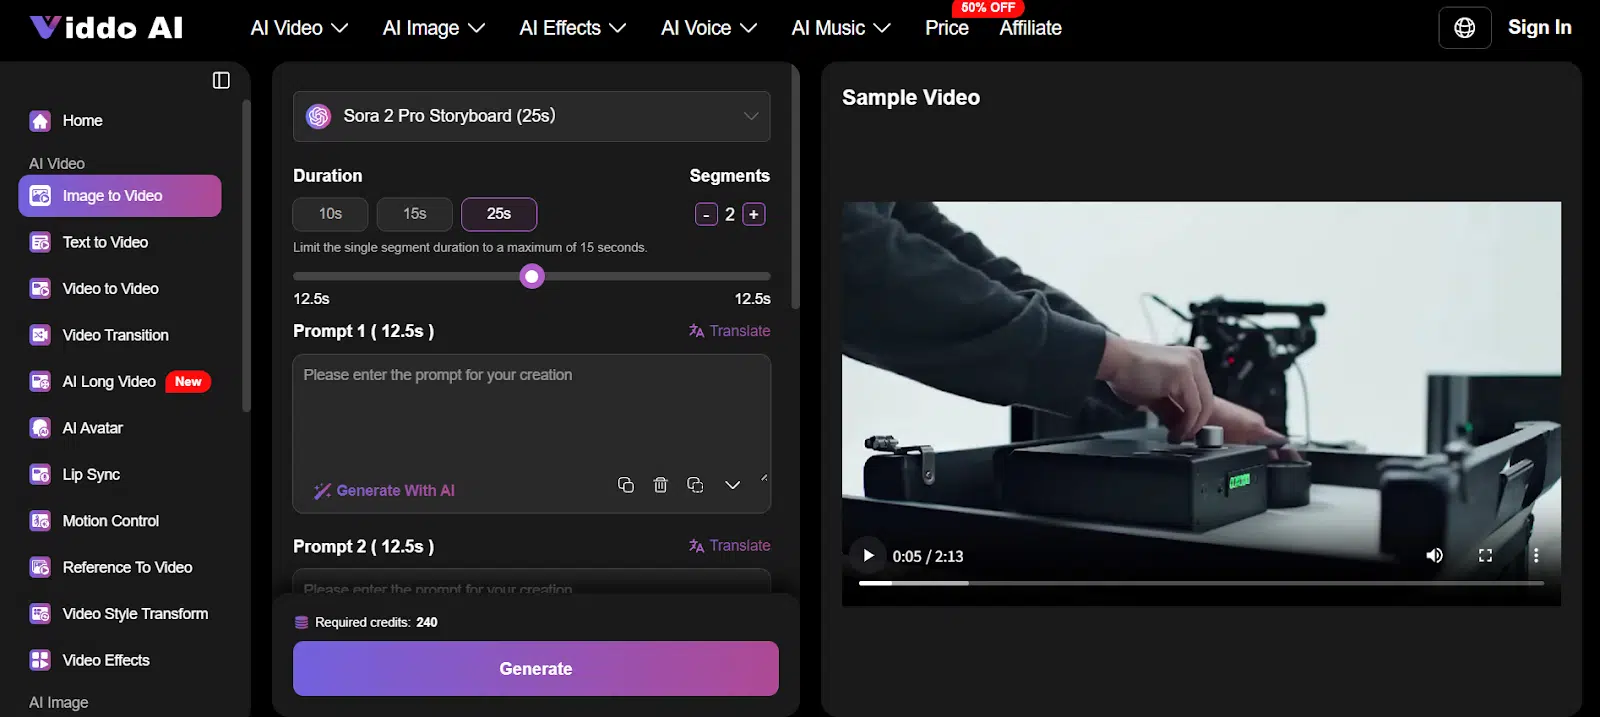Collapse the sidebar with the panel icon
This screenshot has width=1600, height=717.
(x=221, y=80)
